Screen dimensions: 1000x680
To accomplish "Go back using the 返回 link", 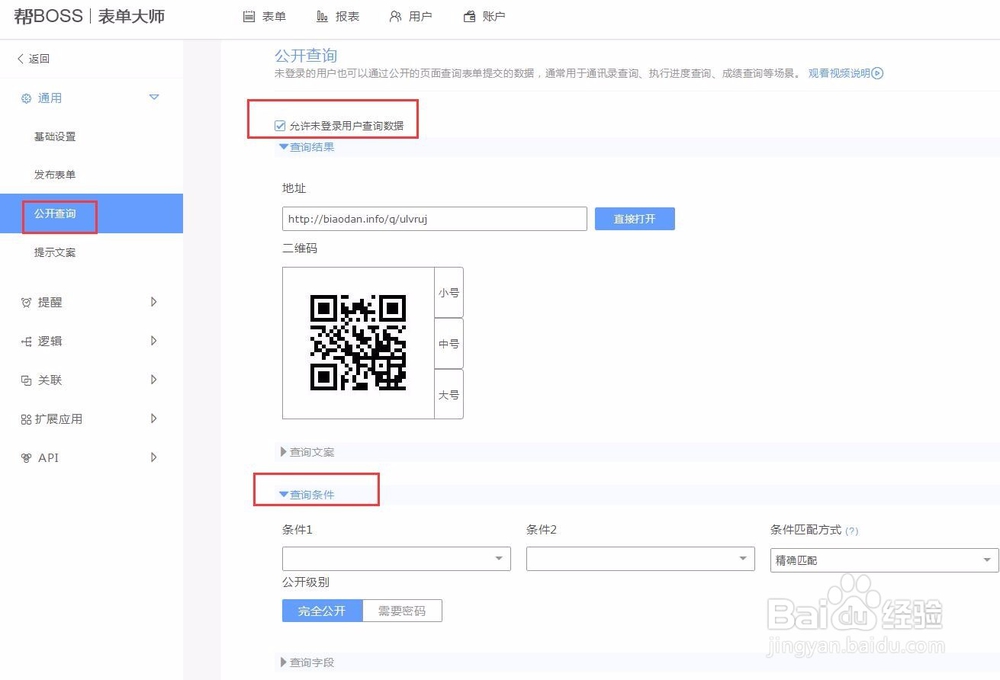I will point(33,59).
